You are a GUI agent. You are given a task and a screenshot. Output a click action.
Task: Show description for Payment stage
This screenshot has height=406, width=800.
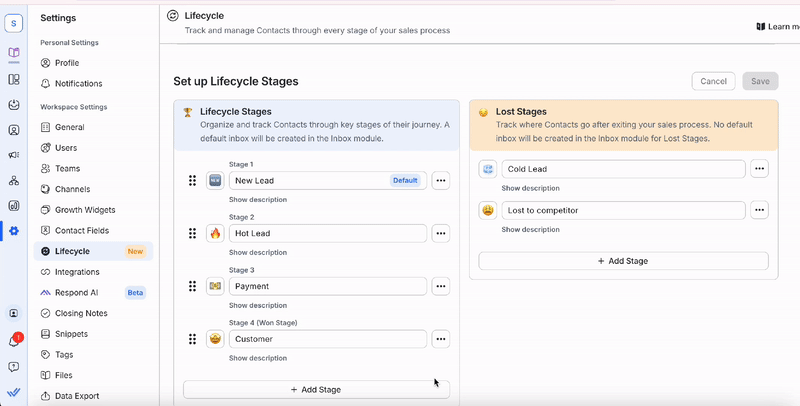tap(258, 305)
